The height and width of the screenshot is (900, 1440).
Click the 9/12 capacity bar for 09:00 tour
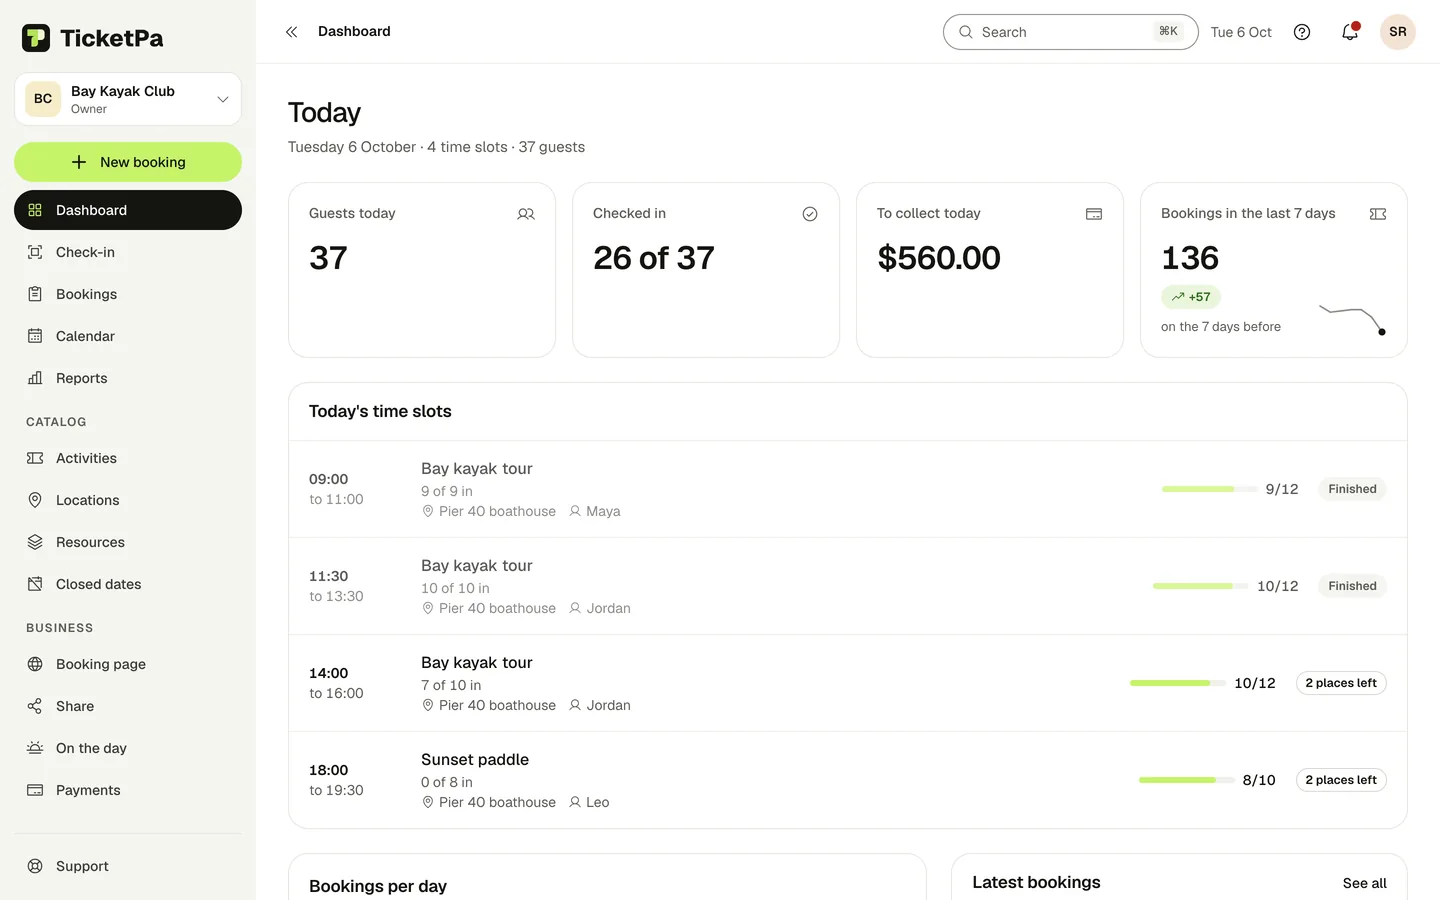point(1209,489)
